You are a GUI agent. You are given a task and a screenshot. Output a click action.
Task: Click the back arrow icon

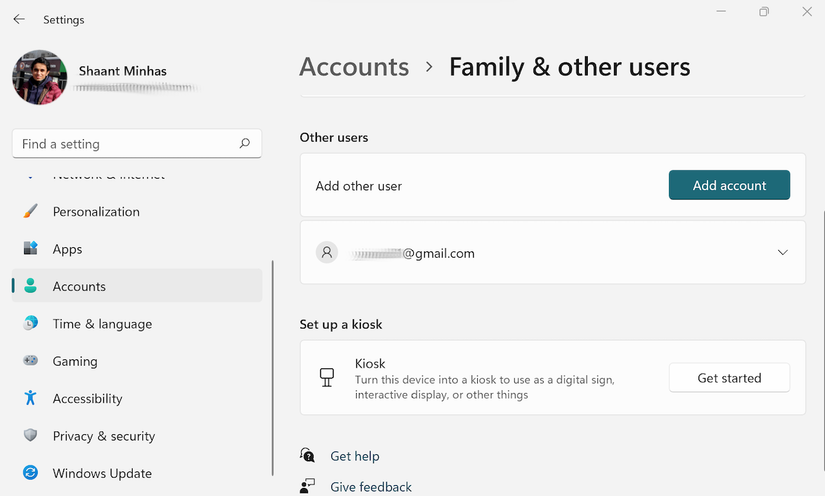[19, 19]
